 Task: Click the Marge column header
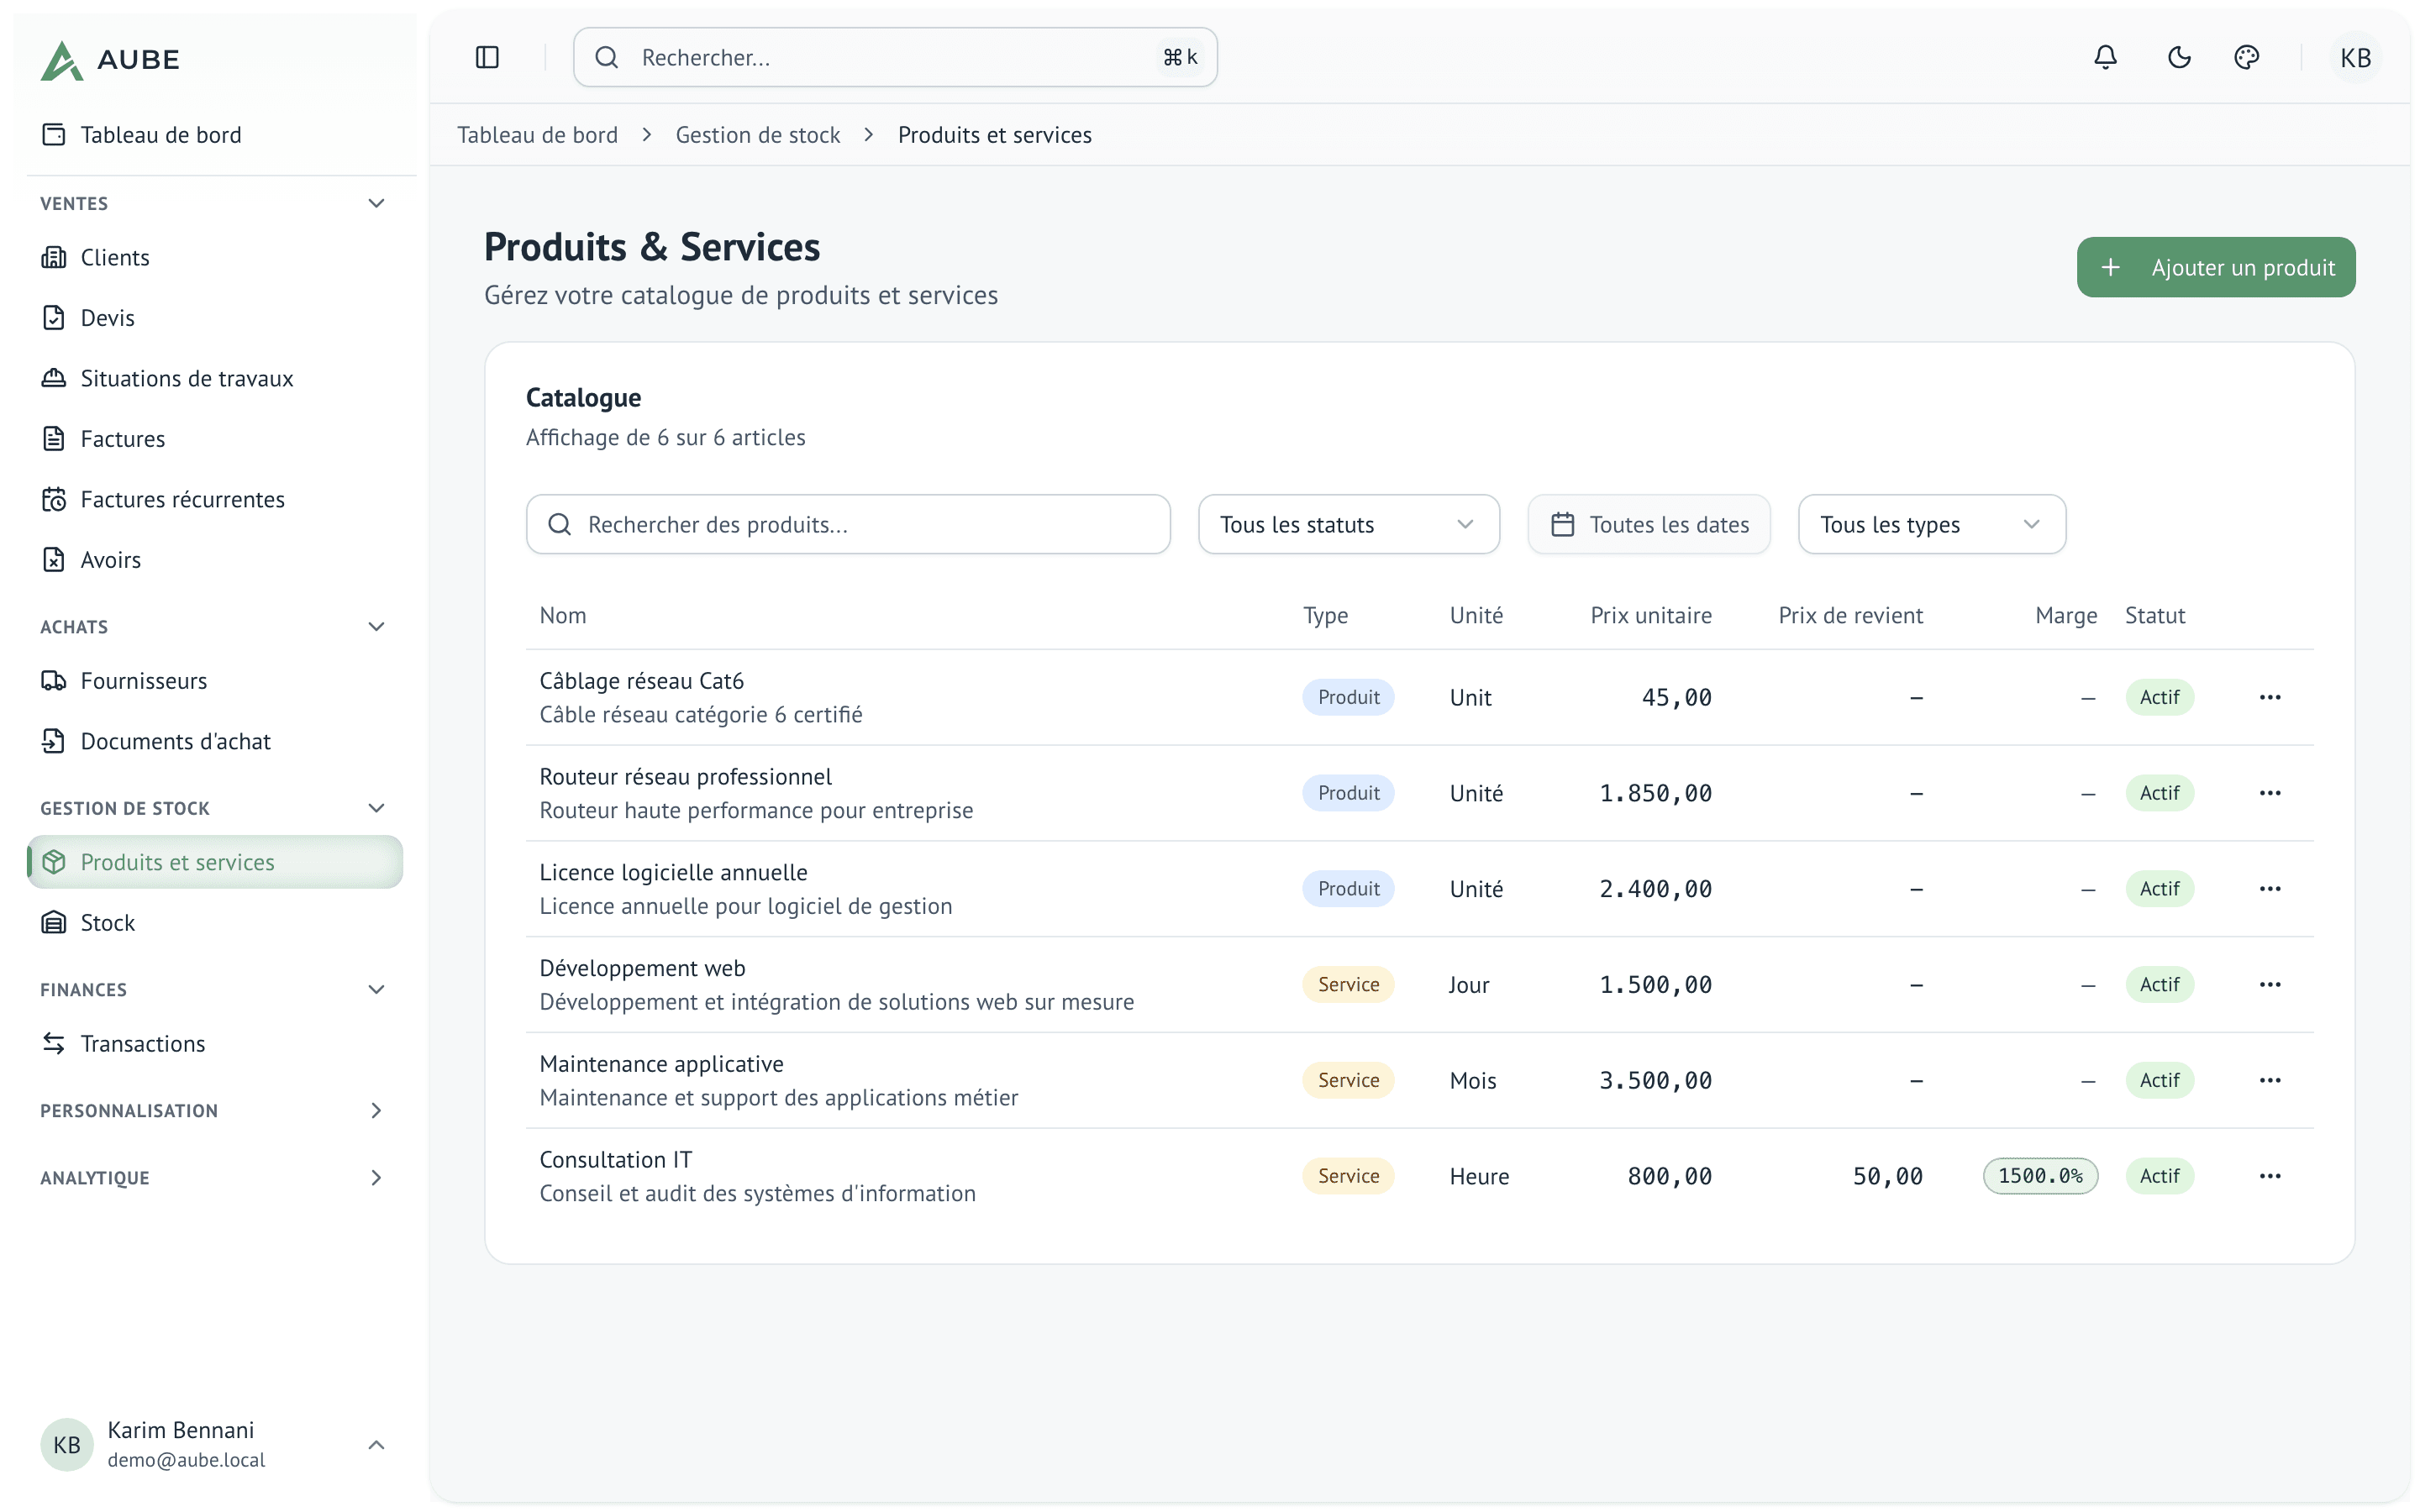point(2066,615)
